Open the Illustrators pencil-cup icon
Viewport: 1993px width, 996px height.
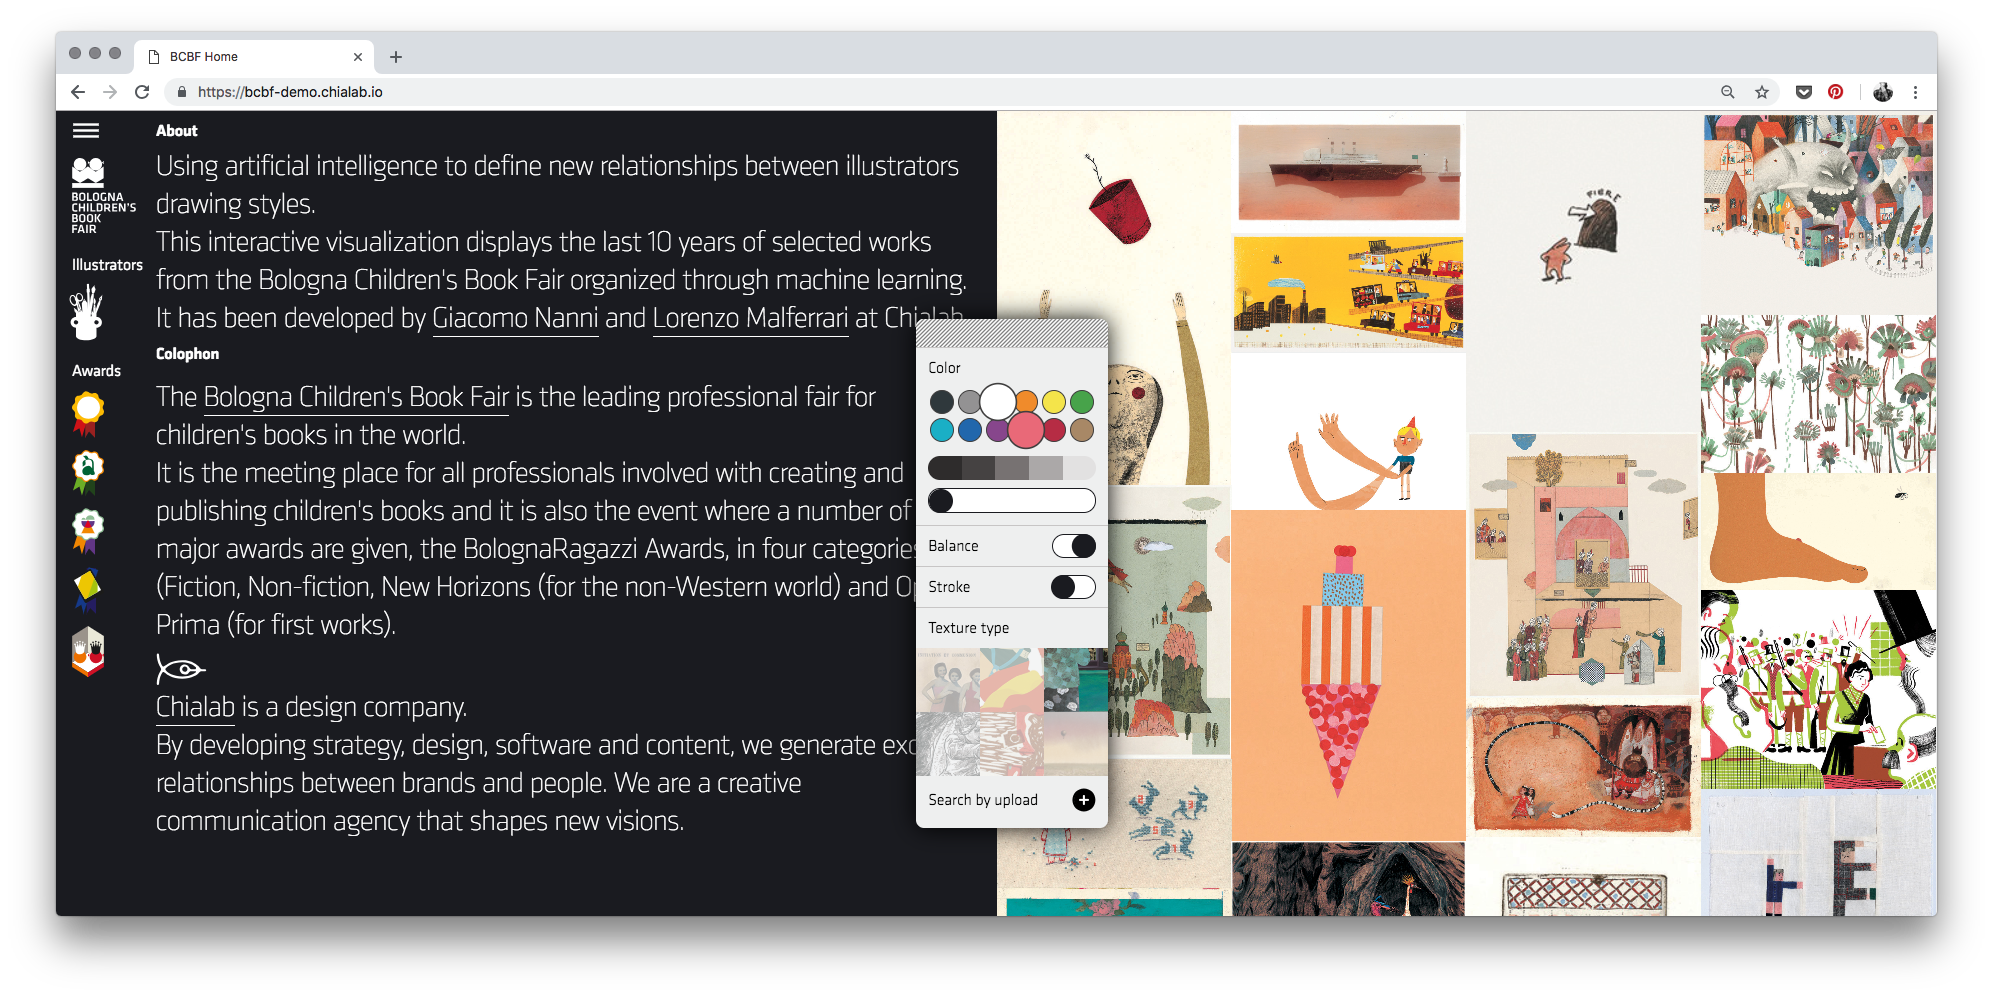tap(87, 312)
